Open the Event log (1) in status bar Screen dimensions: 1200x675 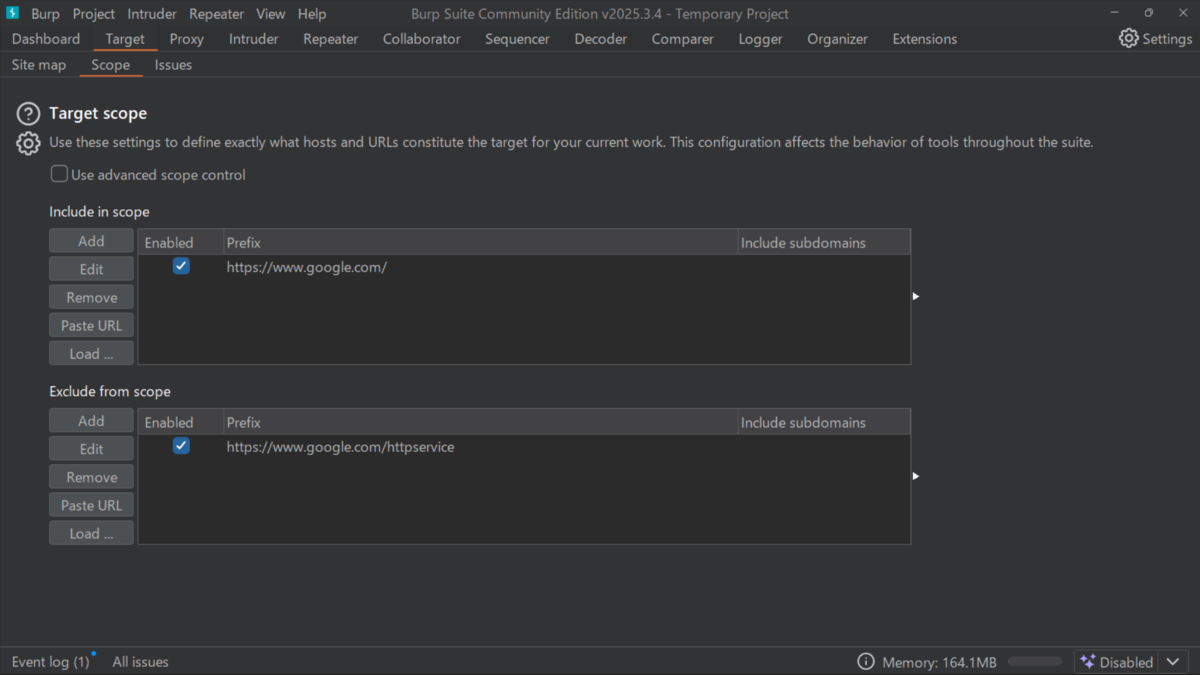tap(50, 662)
